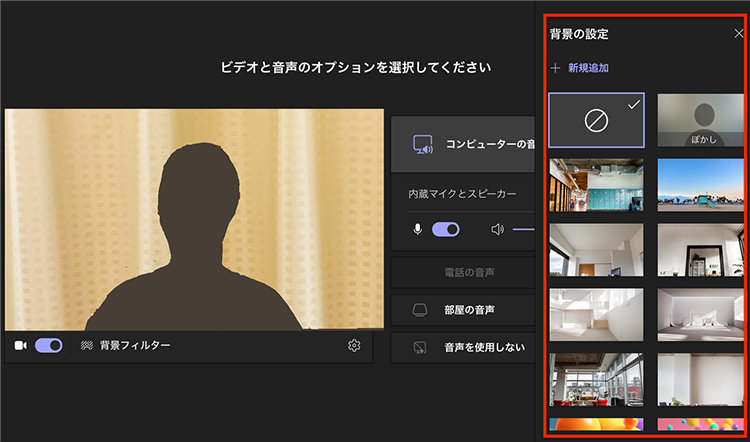Choose the pink with colorful balls background
Viewport: 750px width, 442px height.
click(x=701, y=425)
